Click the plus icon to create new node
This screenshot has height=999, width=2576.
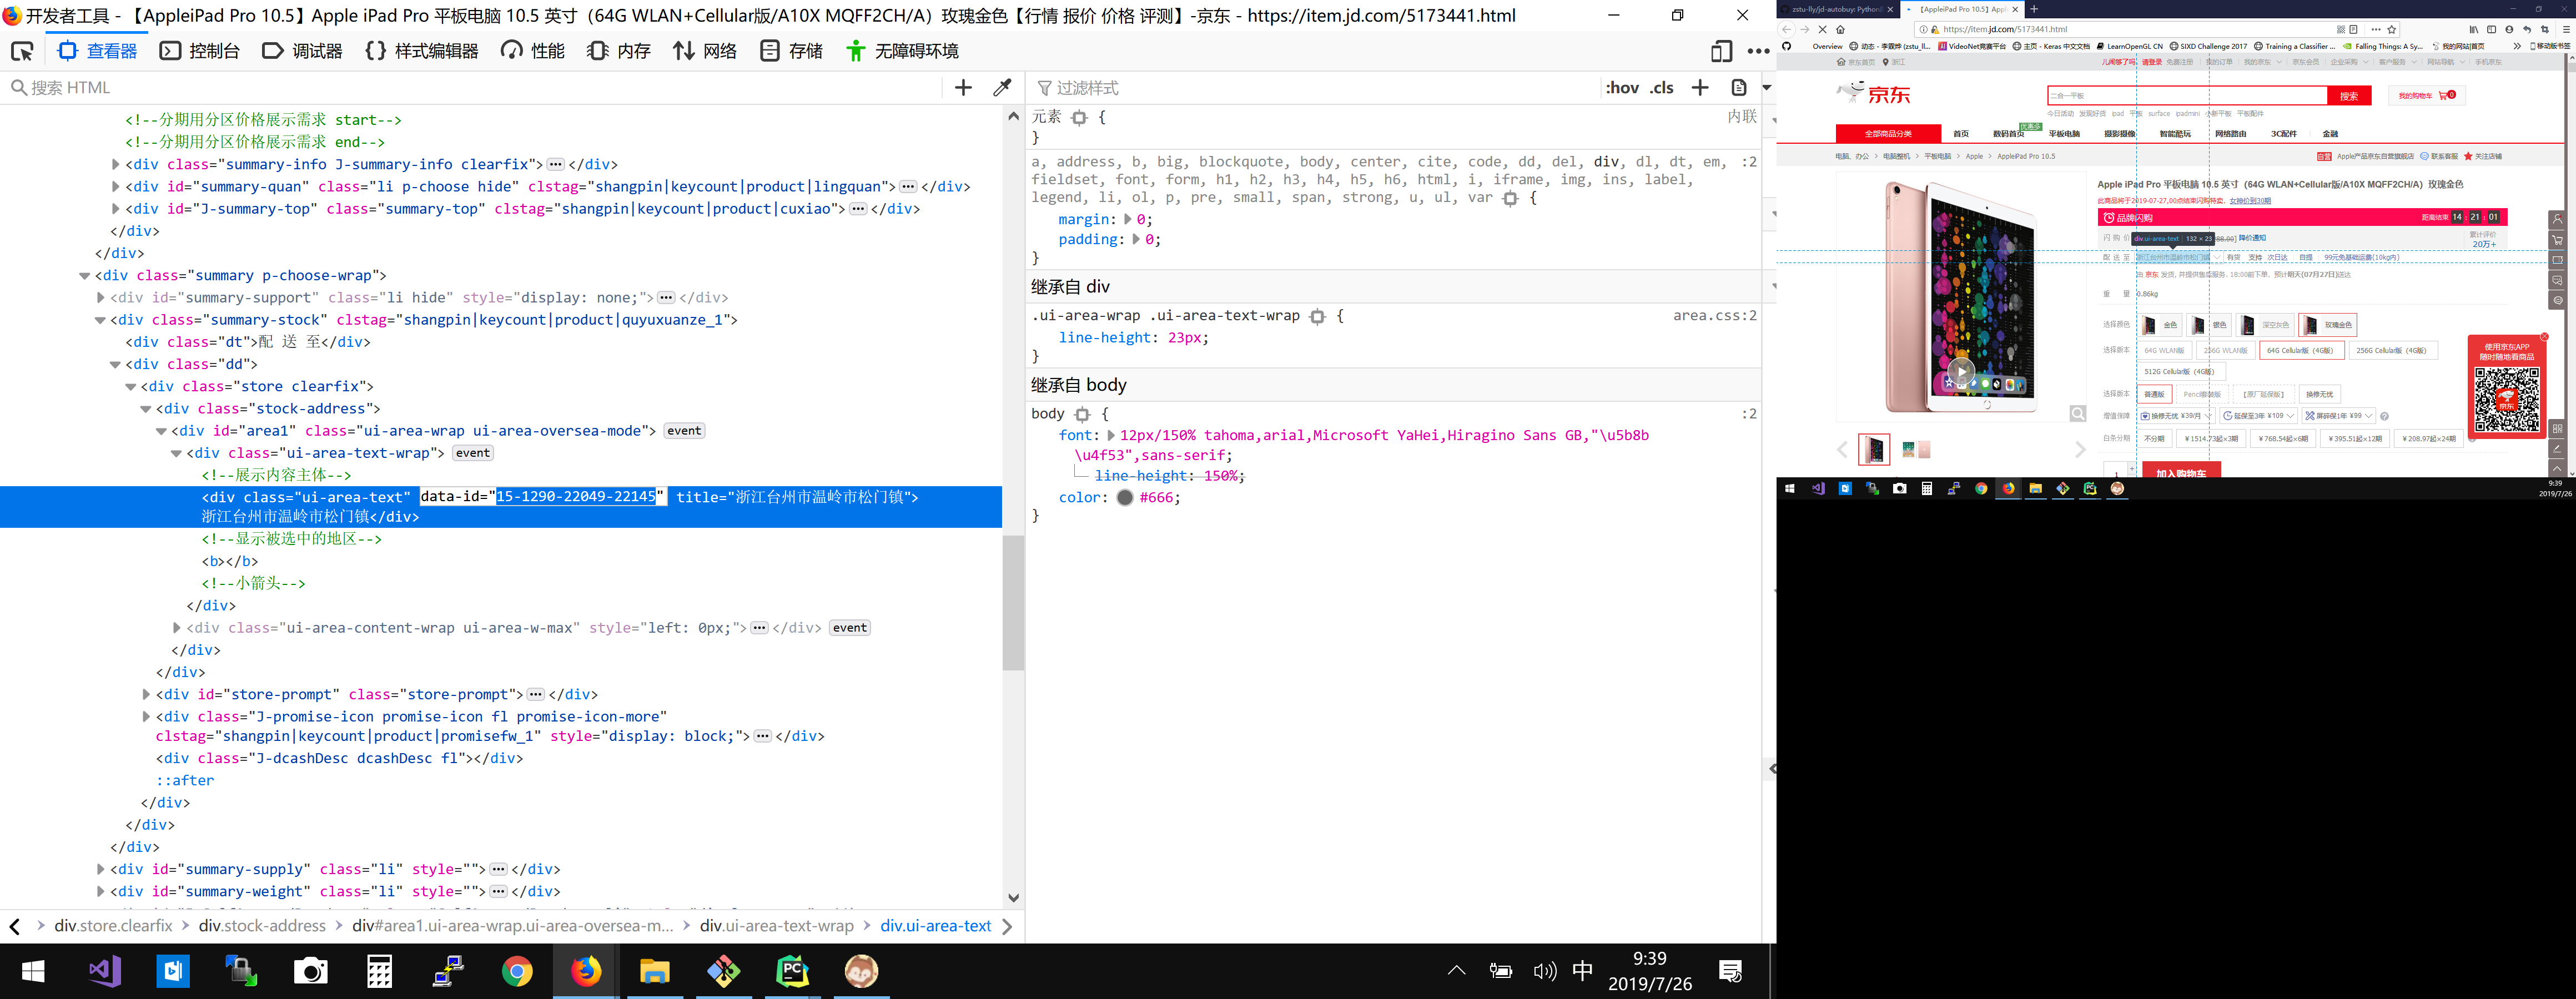(963, 88)
